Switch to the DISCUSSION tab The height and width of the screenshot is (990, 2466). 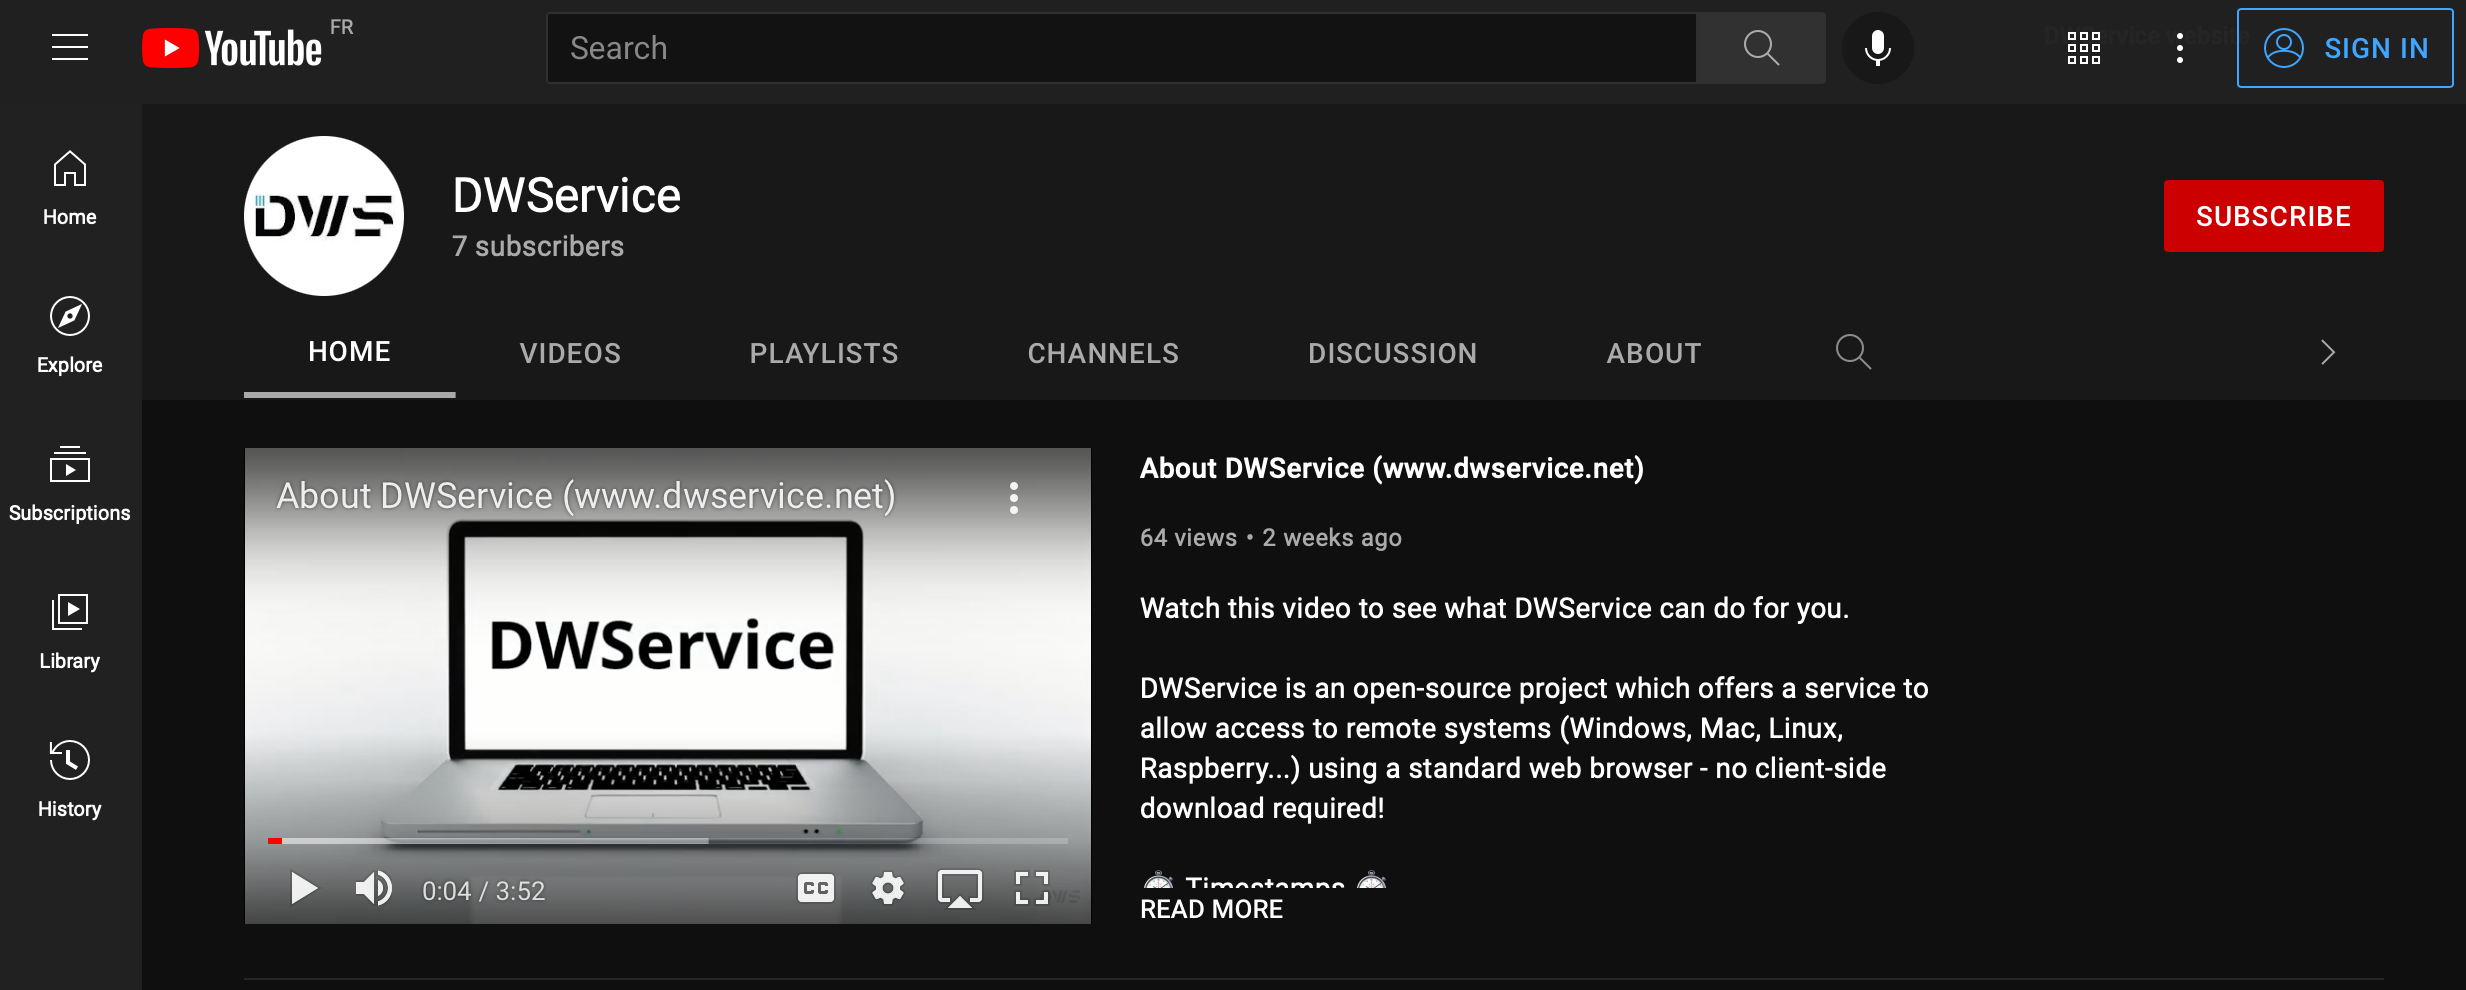point(1392,353)
